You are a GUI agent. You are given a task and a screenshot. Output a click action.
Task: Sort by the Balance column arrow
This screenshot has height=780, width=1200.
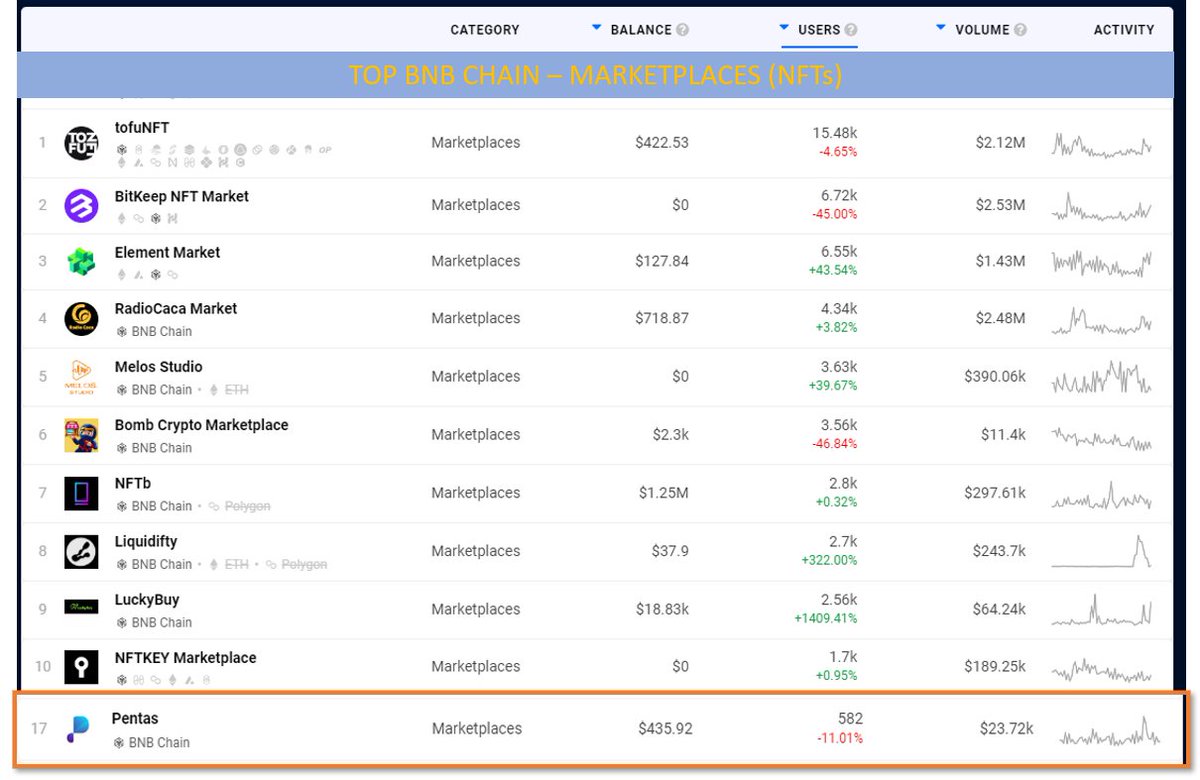[x=597, y=28]
